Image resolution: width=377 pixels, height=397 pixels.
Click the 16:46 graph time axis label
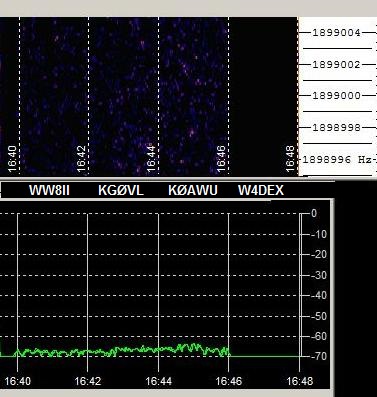click(x=229, y=381)
